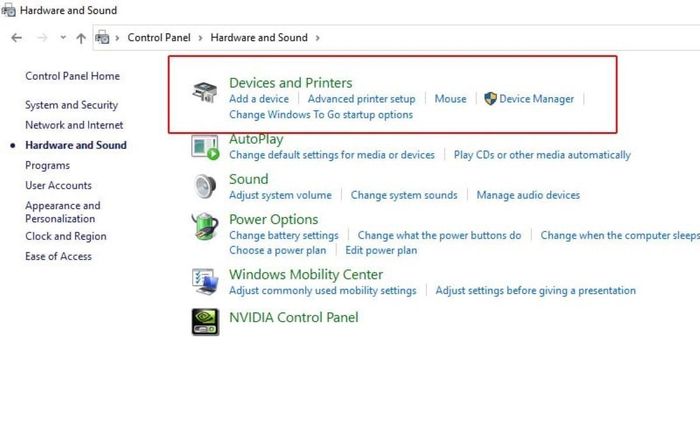Adjust settings before giving a presentation
This screenshot has width=700, height=438.
click(536, 291)
